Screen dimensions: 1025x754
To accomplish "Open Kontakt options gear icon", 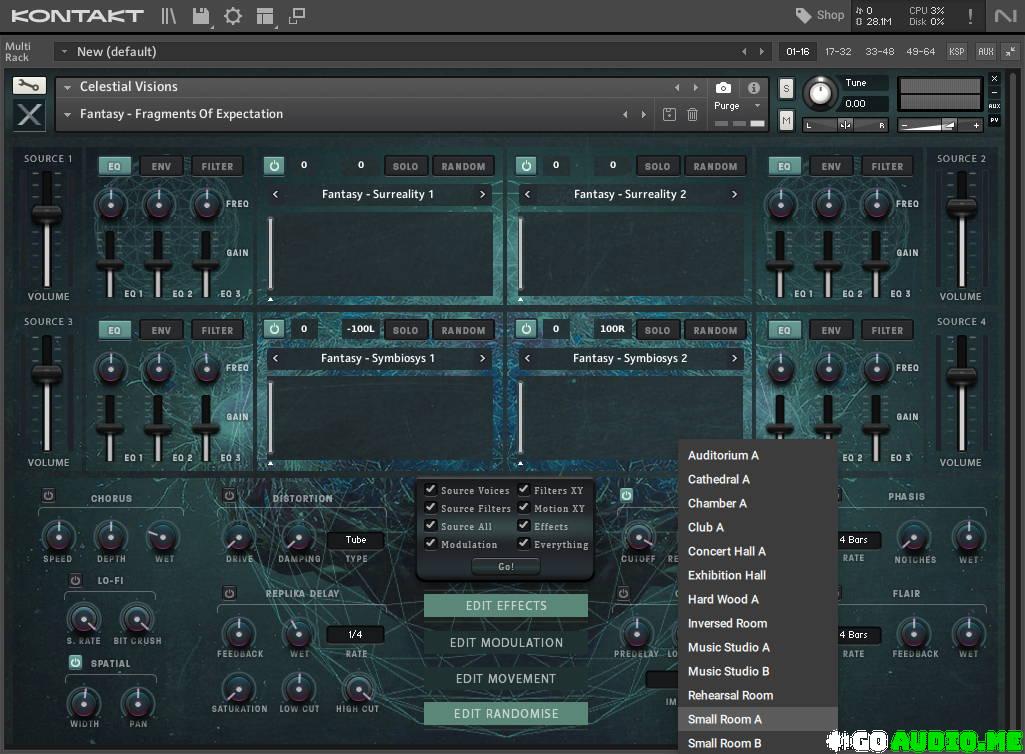I will tap(233, 16).
